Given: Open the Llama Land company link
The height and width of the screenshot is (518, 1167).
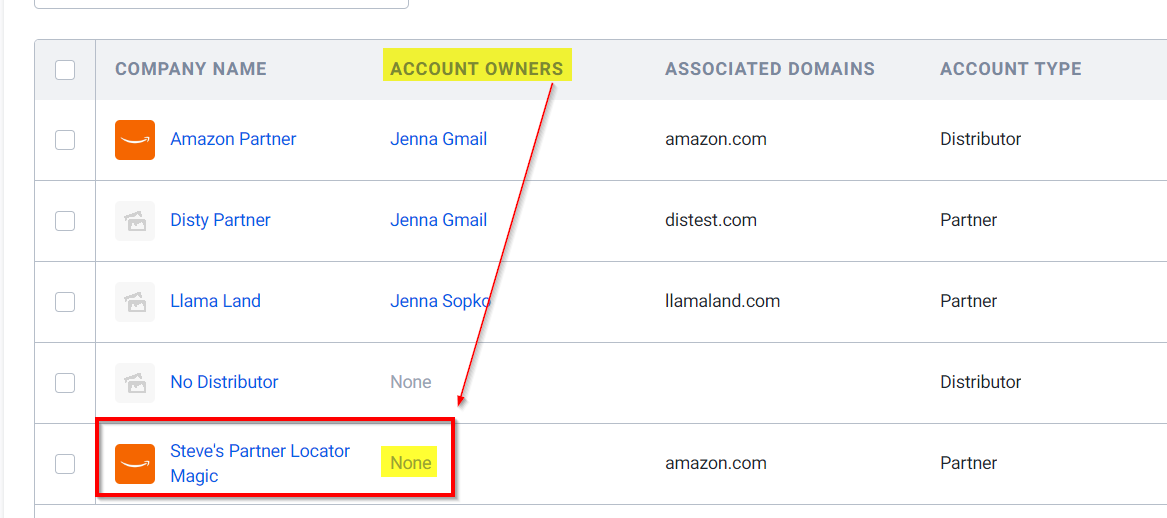Looking at the screenshot, I should click(215, 301).
